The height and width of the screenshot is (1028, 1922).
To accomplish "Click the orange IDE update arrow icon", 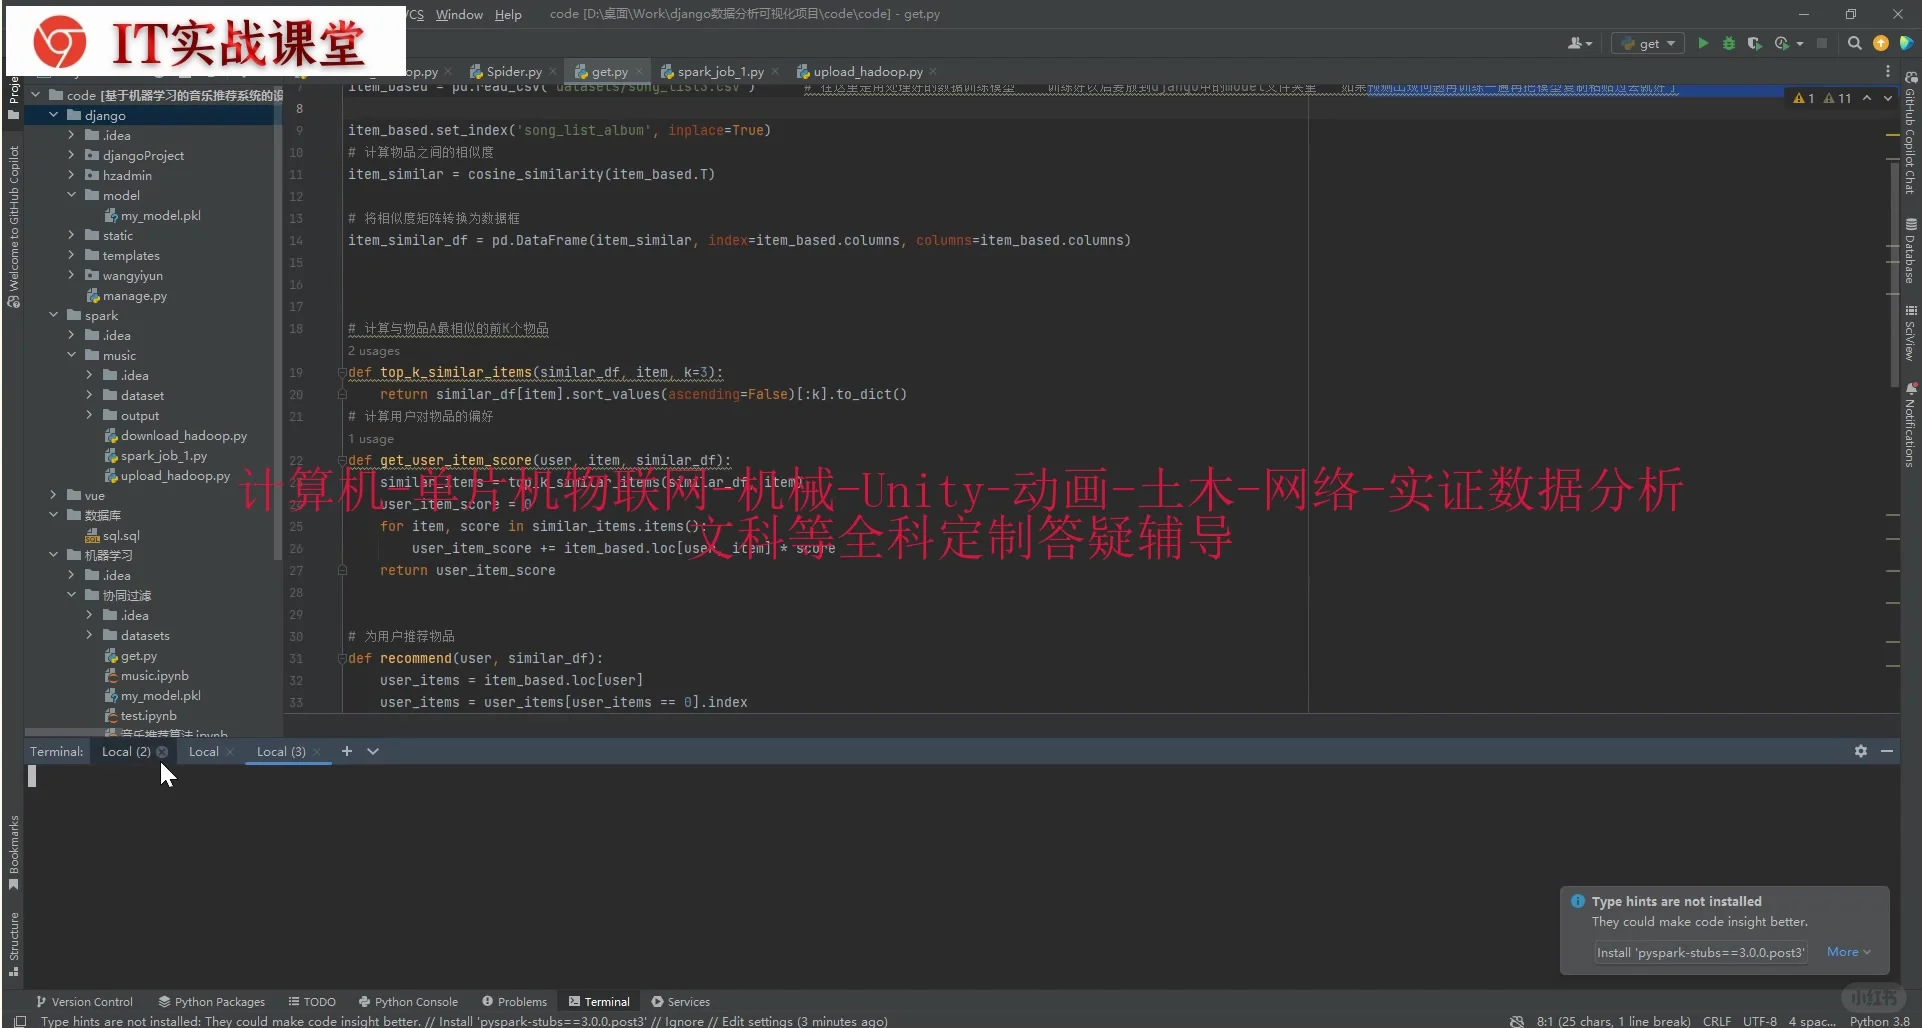I will point(1880,43).
